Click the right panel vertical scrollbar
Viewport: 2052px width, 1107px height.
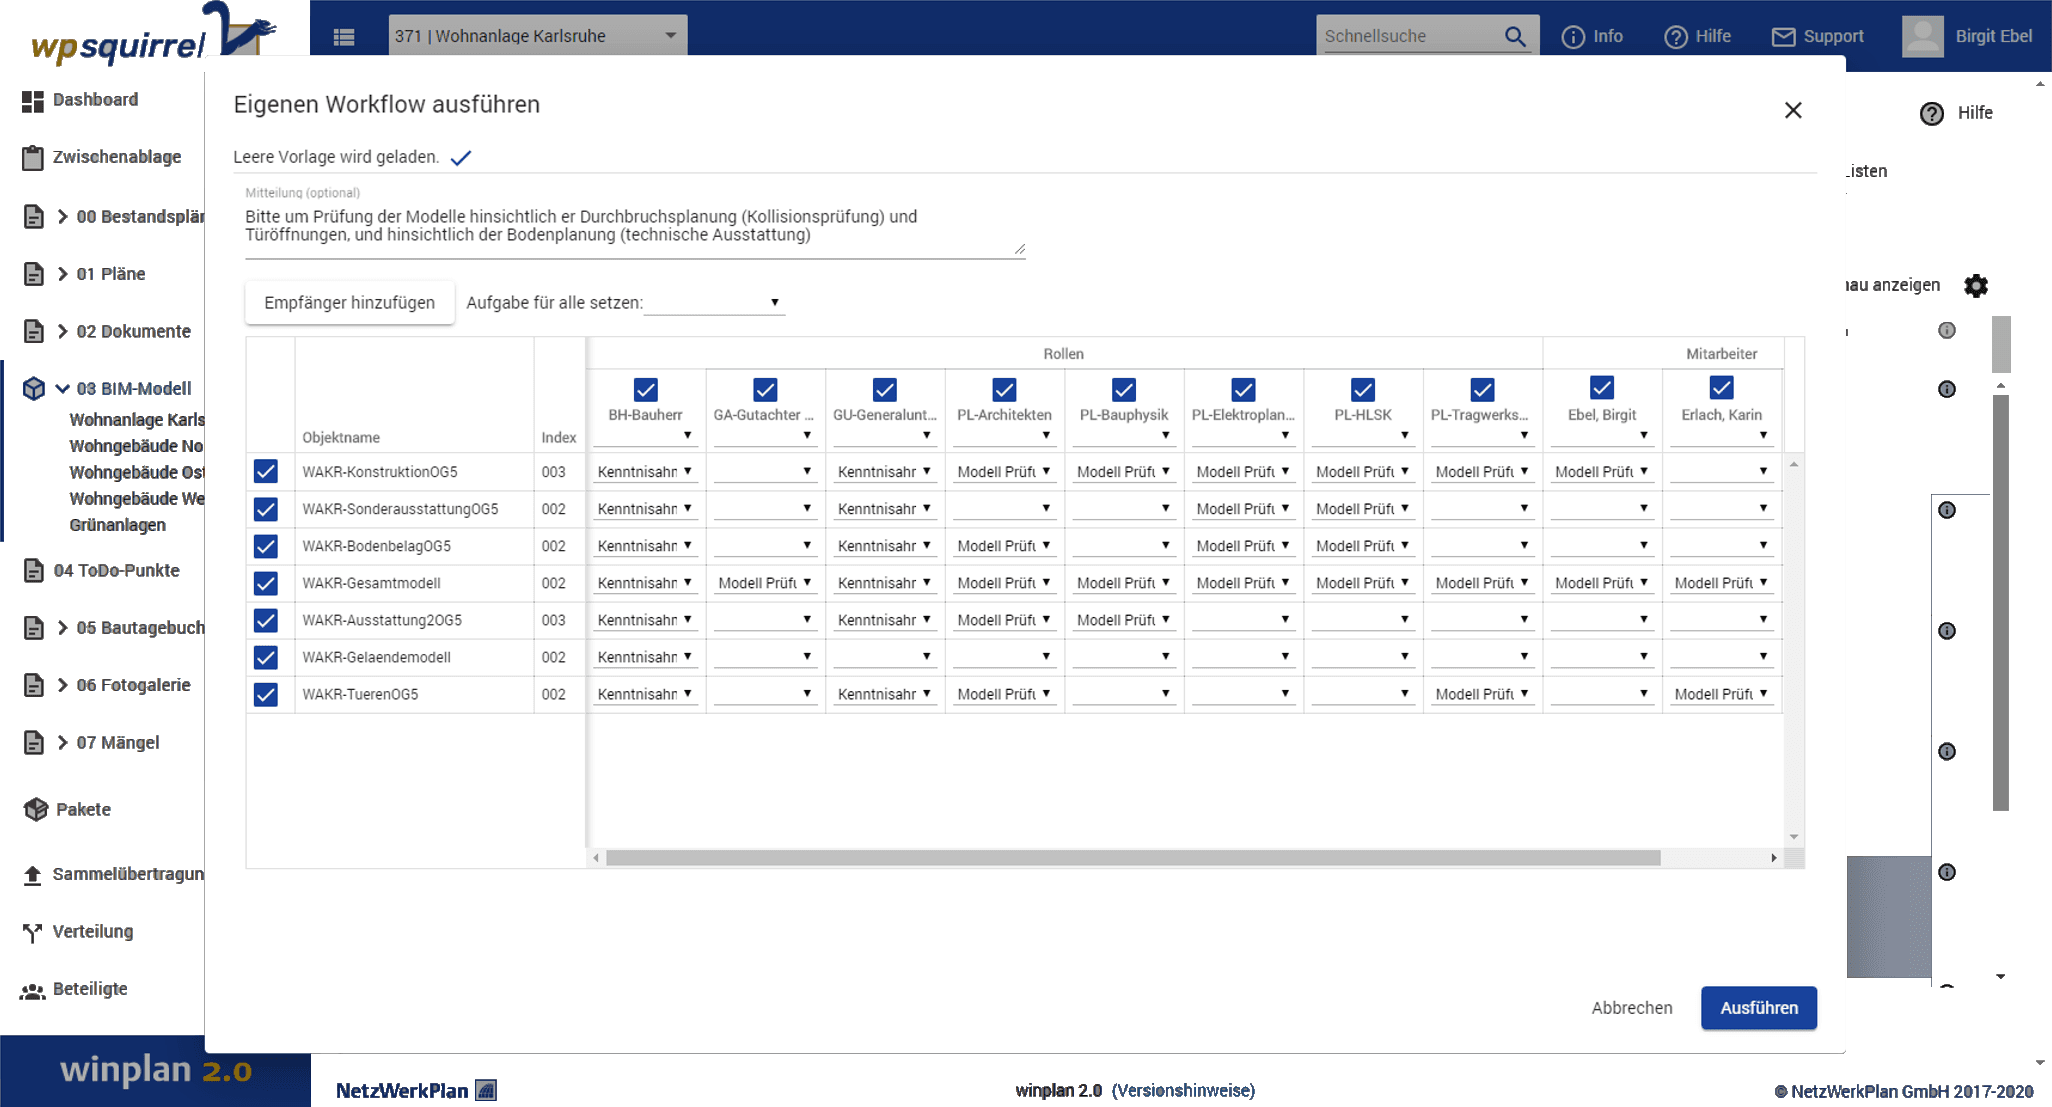coord(2001,602)
